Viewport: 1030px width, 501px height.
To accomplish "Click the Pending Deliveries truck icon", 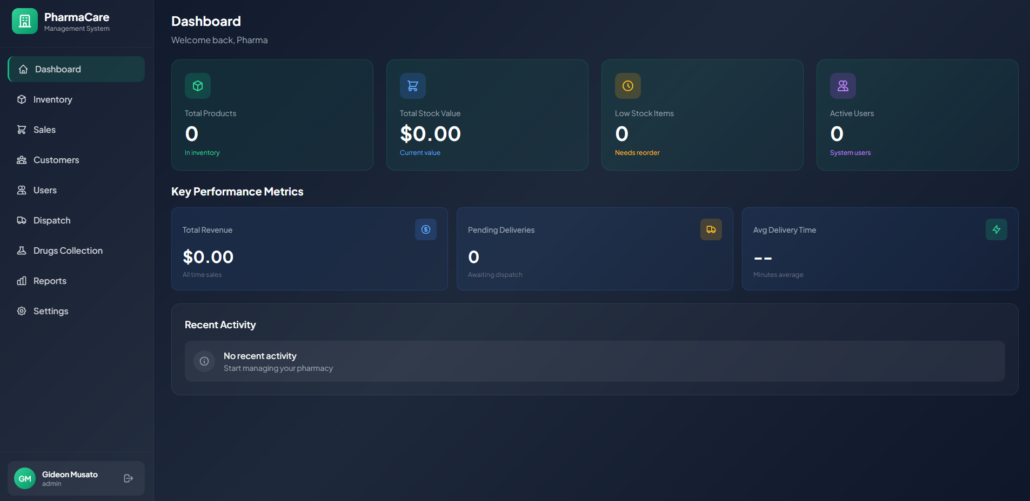I will [711, 230].
